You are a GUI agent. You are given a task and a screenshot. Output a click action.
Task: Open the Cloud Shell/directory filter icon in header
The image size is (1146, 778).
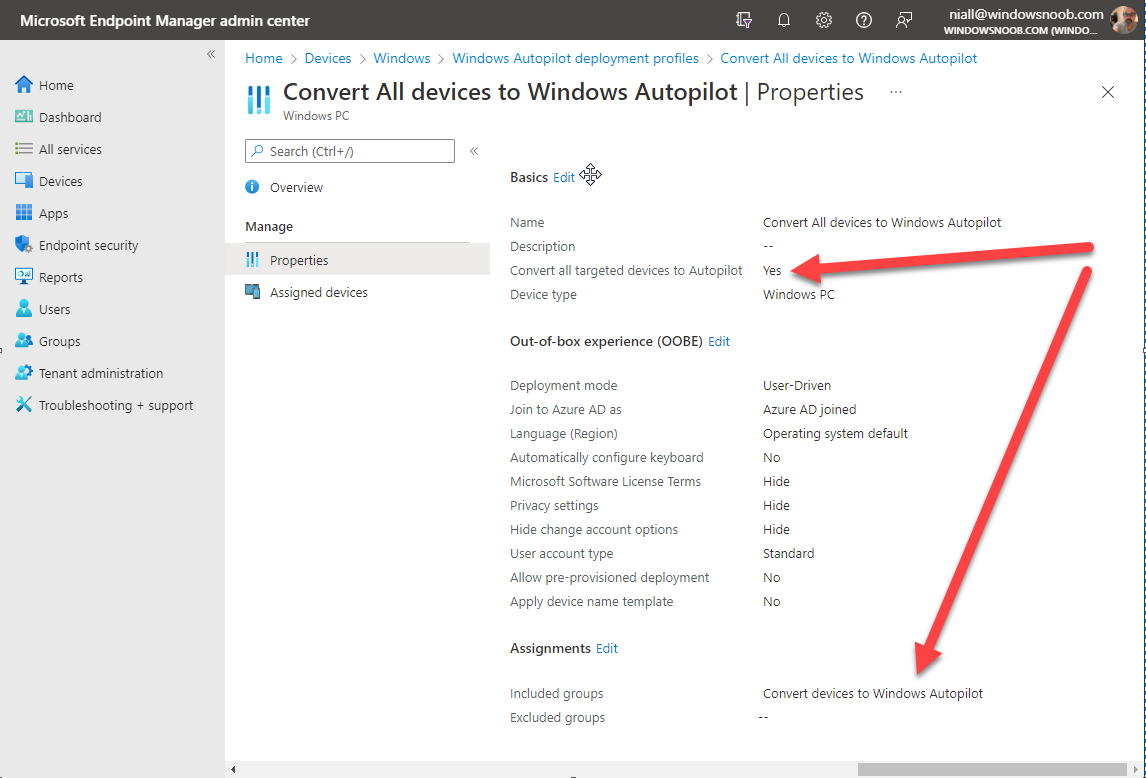click(x=744, y=20)
